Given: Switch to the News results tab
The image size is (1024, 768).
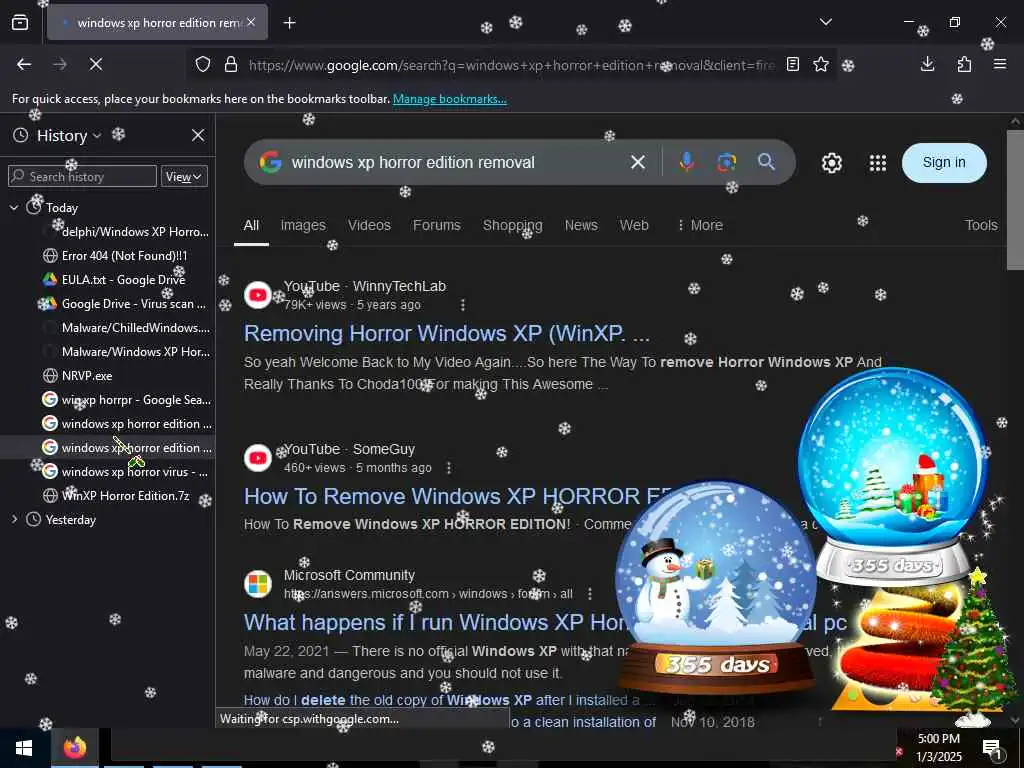Looking at the screenshot, I should [581, 225].
